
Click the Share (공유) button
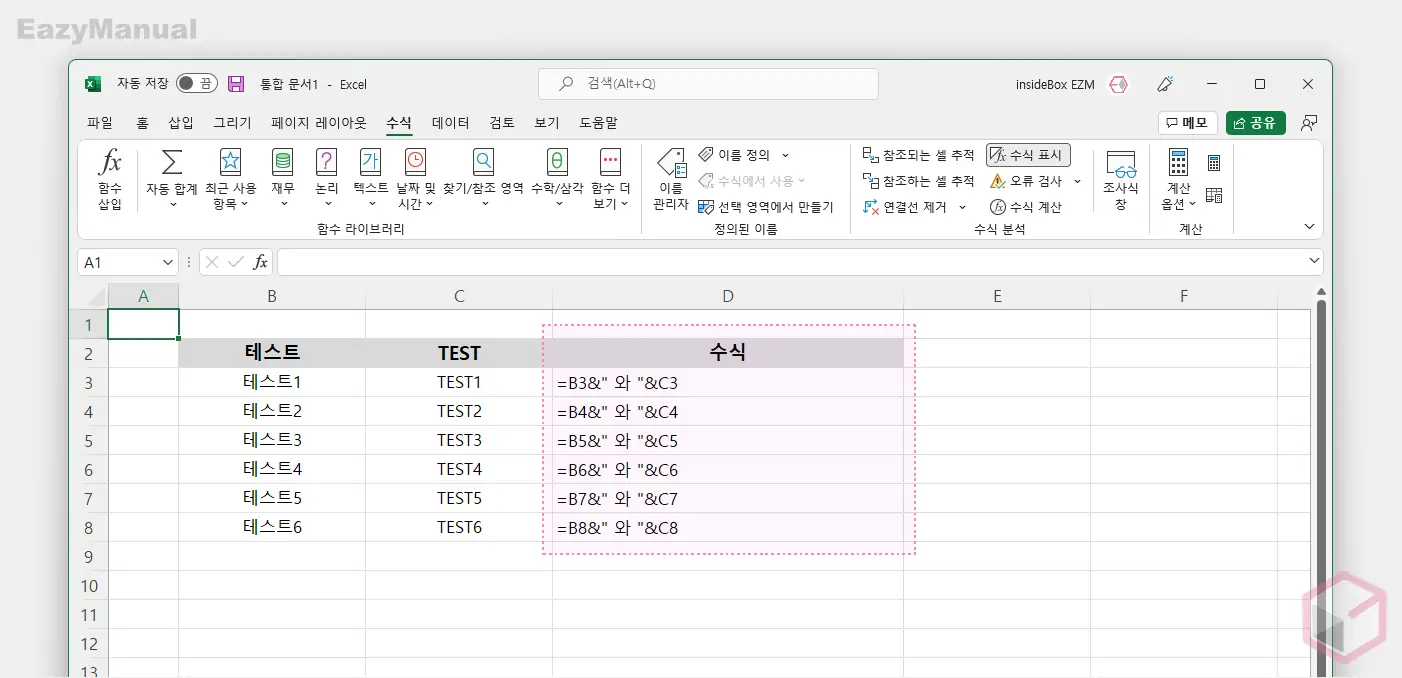click(1255, 123)
